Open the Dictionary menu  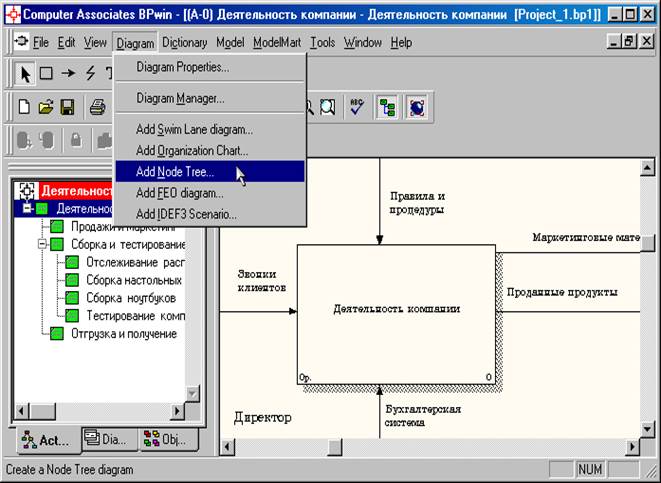point(184,43)
